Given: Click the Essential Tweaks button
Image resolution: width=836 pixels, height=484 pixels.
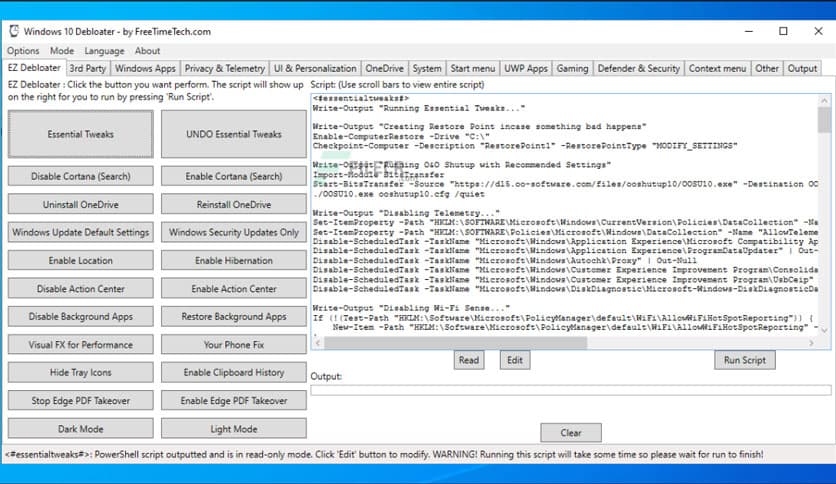Looking at the screenshot, I should click(81, 134).
